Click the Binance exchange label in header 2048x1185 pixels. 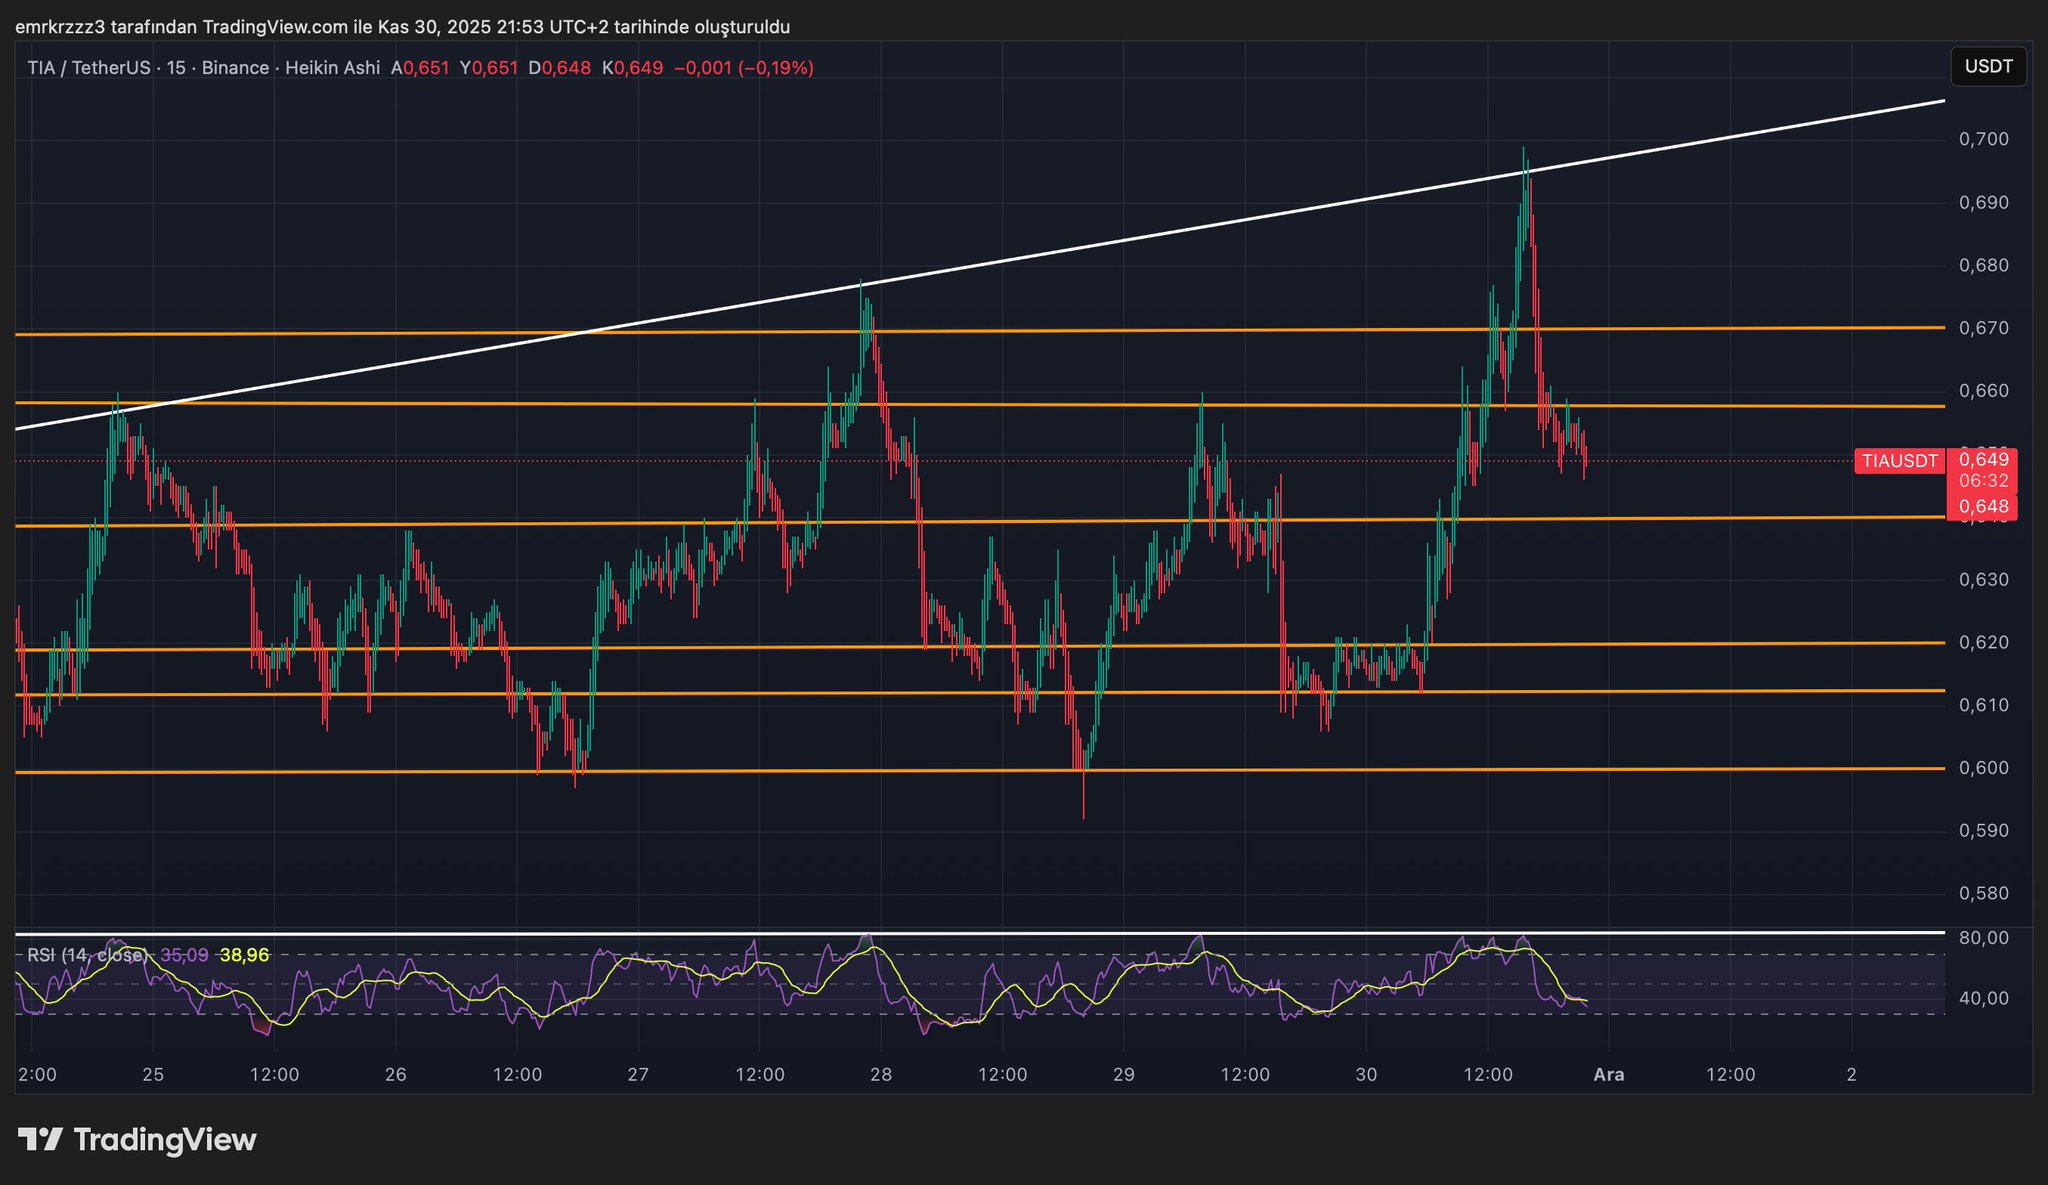point(235,68)
